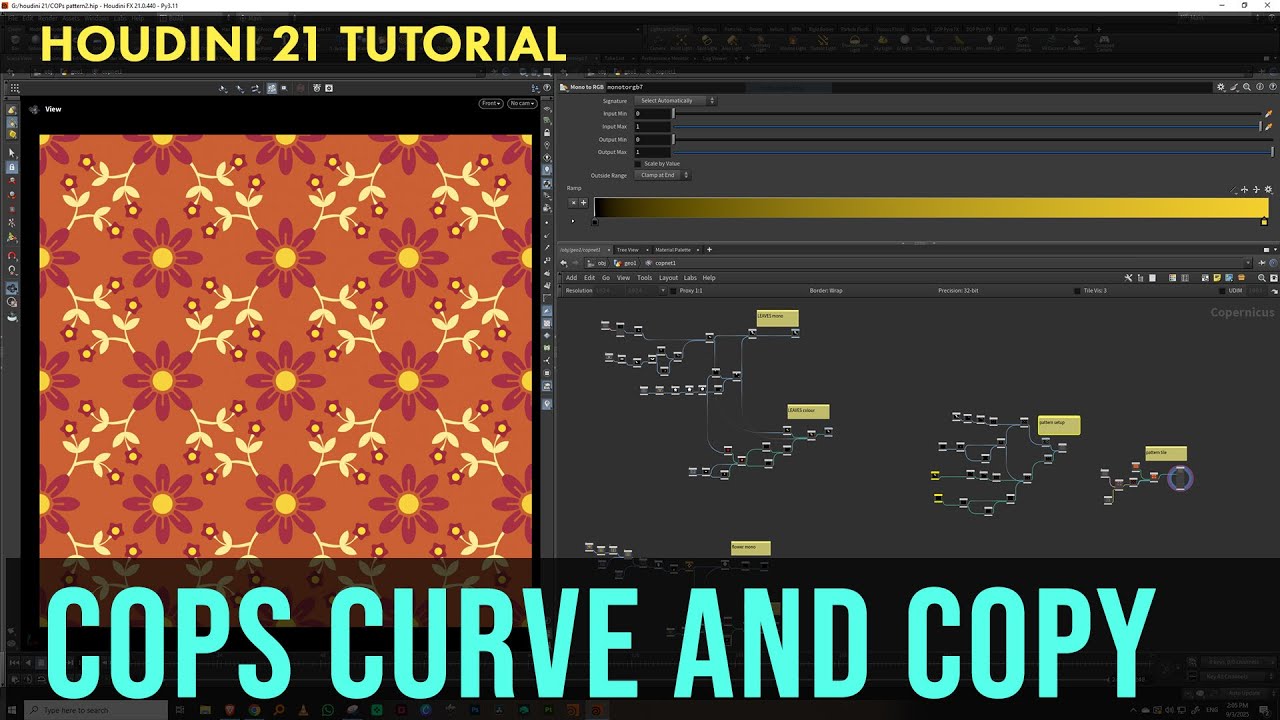Click the magnifier search icon in the parameter pane header
Viewport: 1280px width, 720px height.
[x=1247, y=87]
